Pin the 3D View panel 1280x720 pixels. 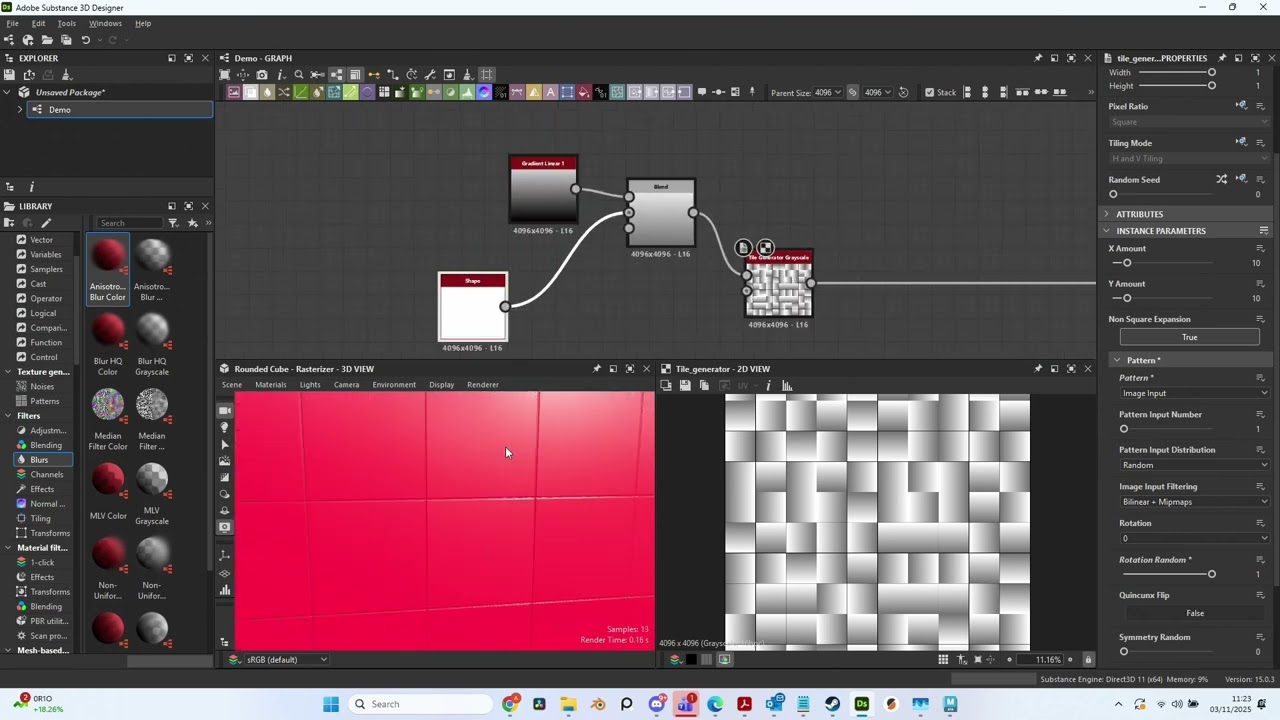pos(597,369)
